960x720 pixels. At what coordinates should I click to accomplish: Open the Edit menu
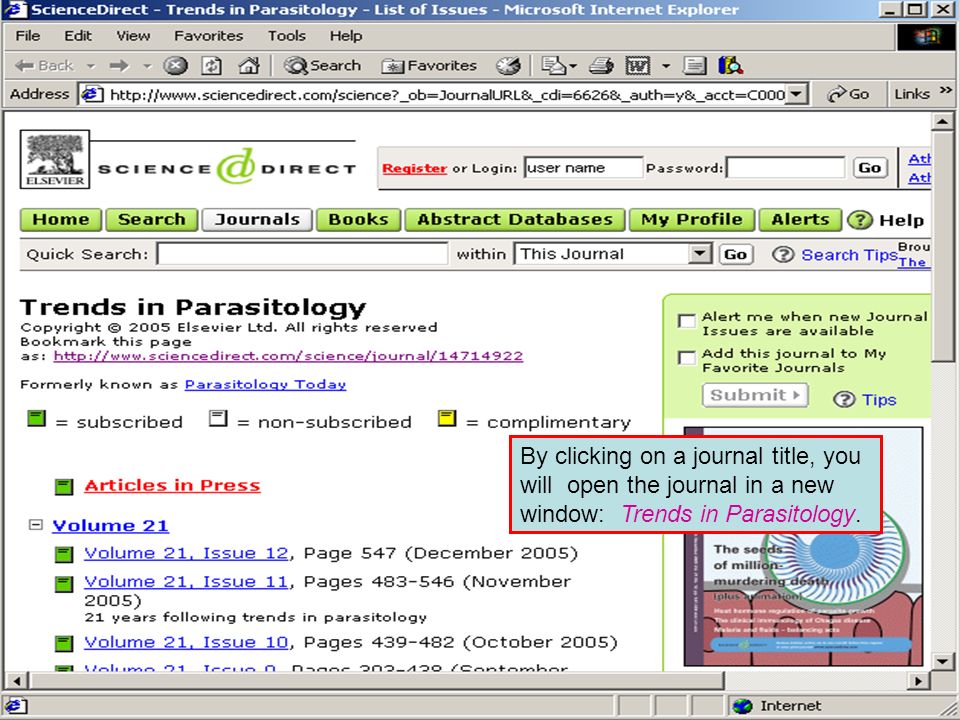coord(78,36)
